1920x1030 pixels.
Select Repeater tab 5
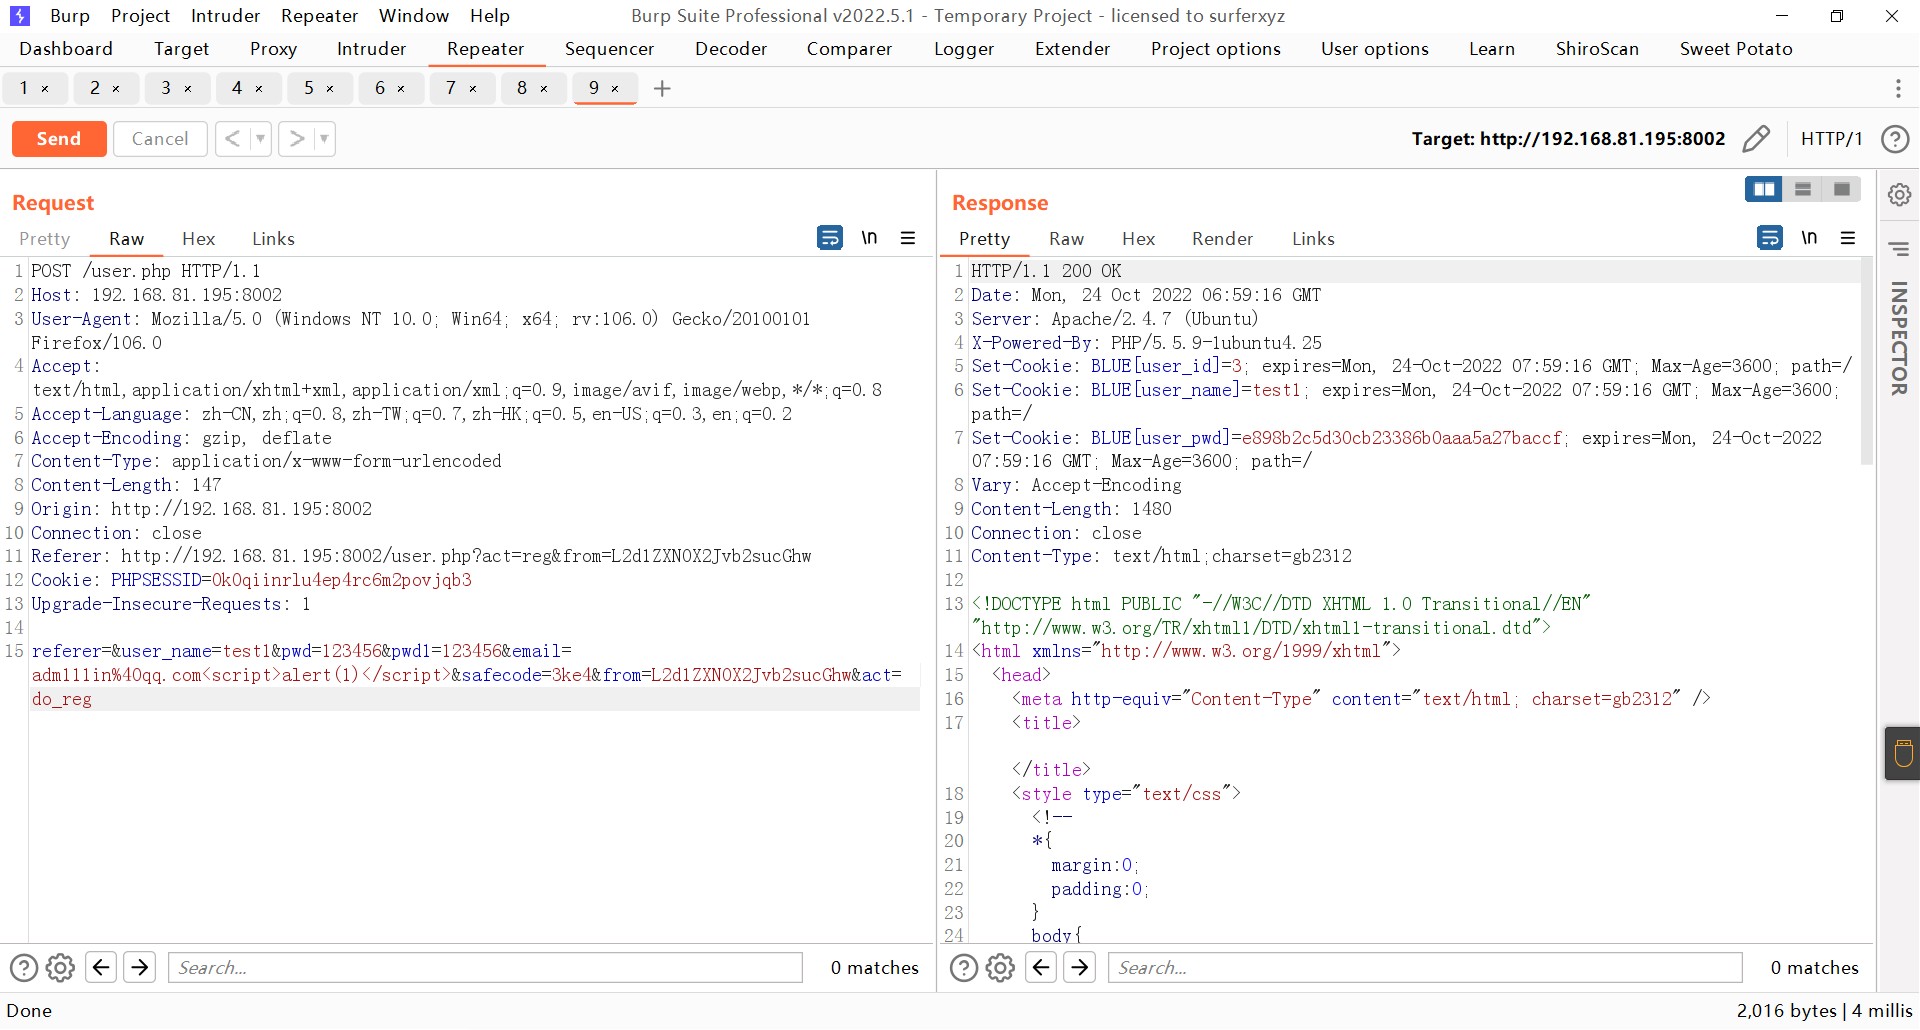[x=309, y=89]
